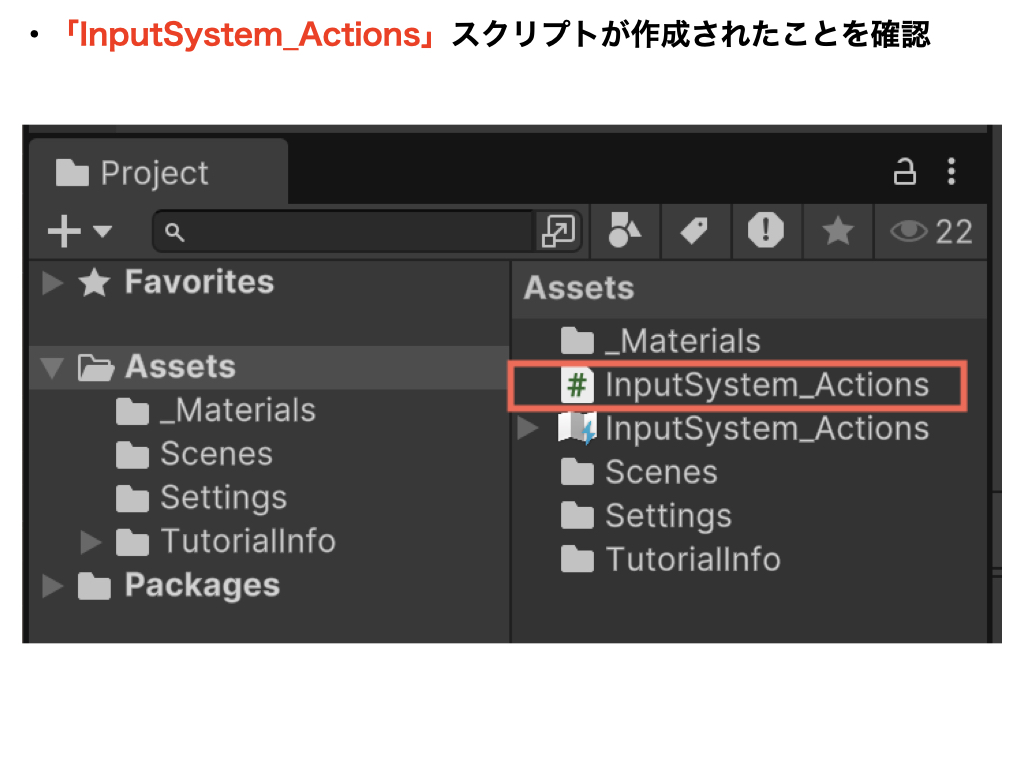Image resolution: width=1024 pixels, height=768 pixels.
Task: Click the search by label tag icon
Action: coord(695,232)
